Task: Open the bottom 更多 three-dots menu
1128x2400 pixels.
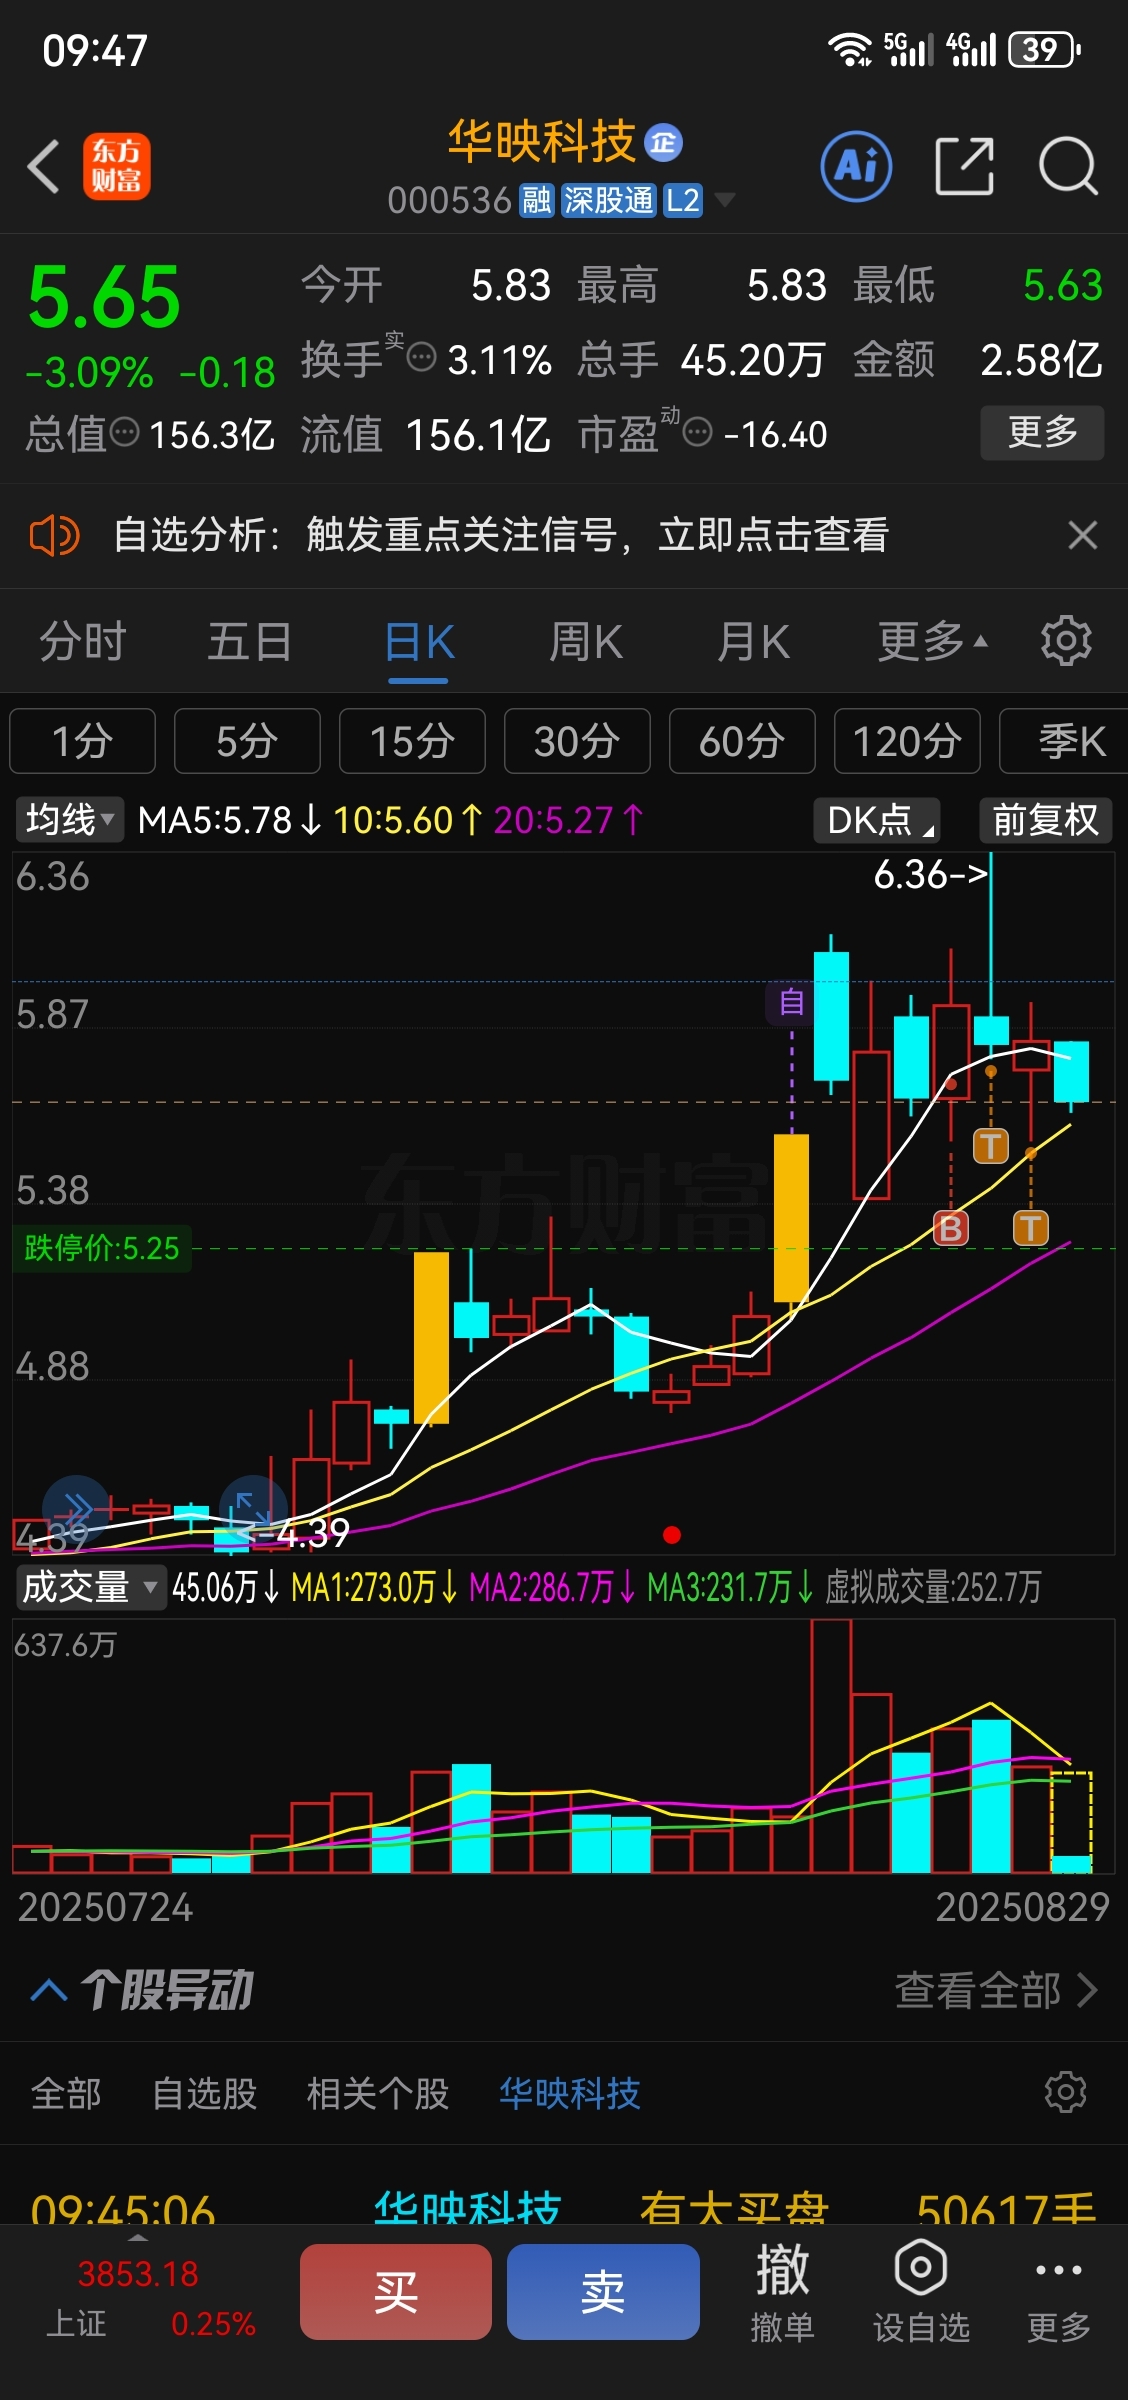Action: tap(1059, 2290)
